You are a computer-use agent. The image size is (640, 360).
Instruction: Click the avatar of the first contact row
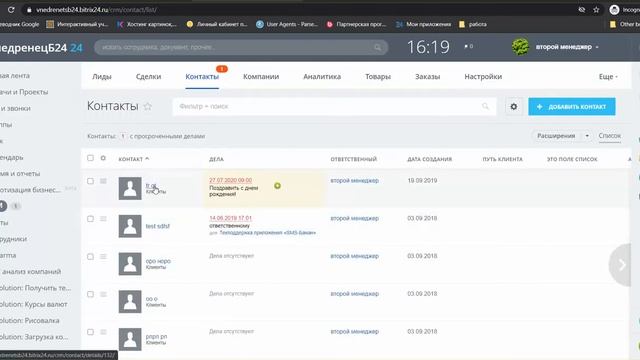pos(130,188)
